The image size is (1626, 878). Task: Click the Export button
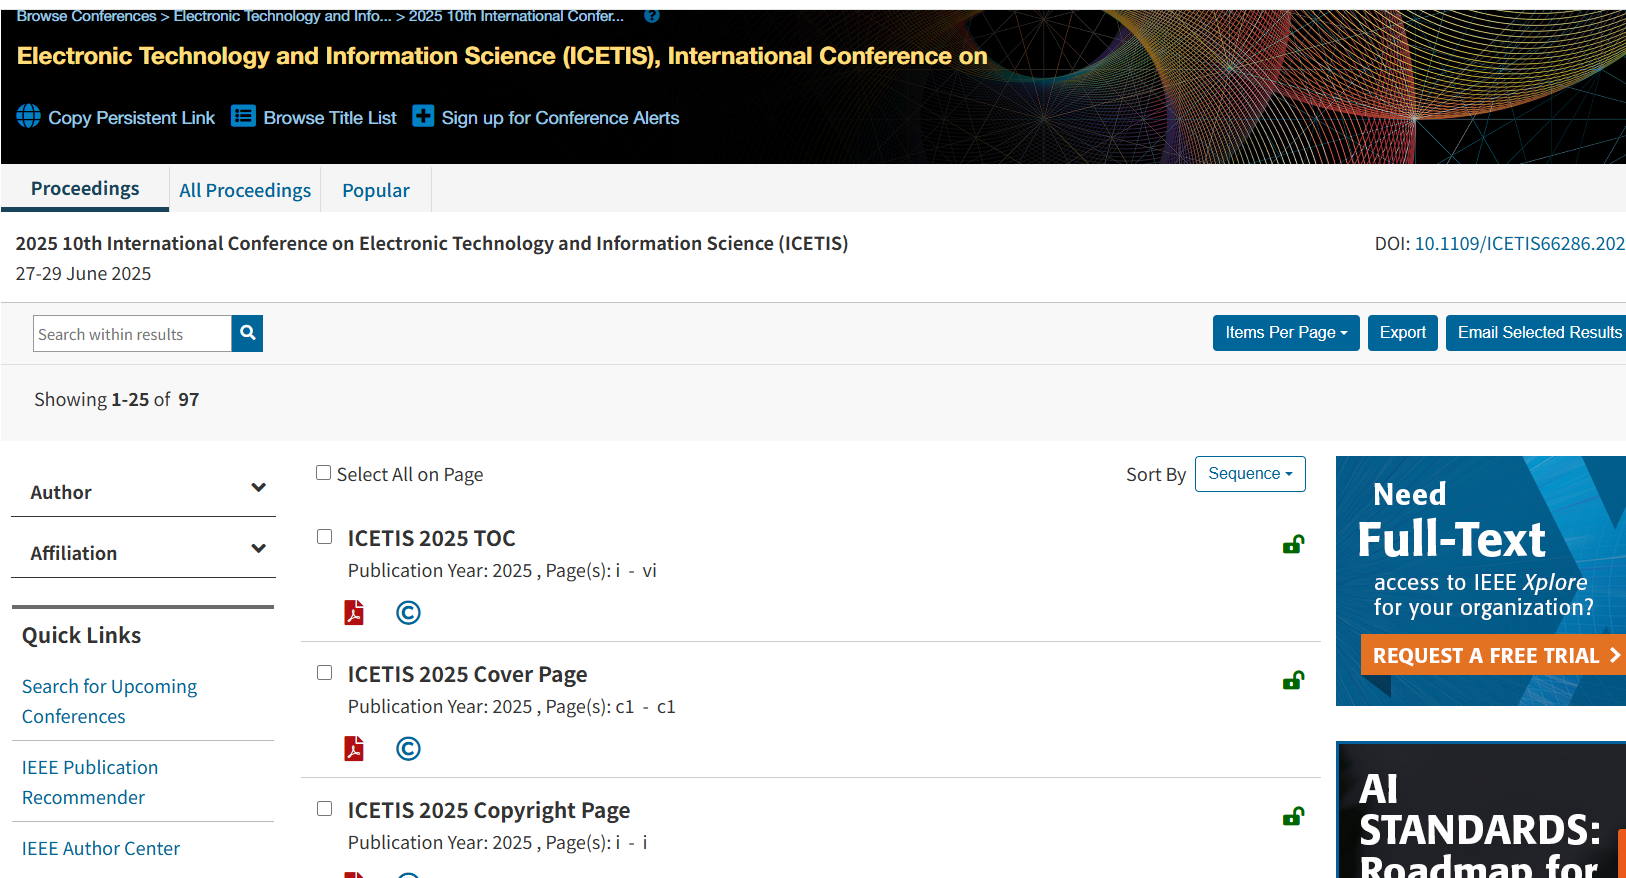(1402, 333)
